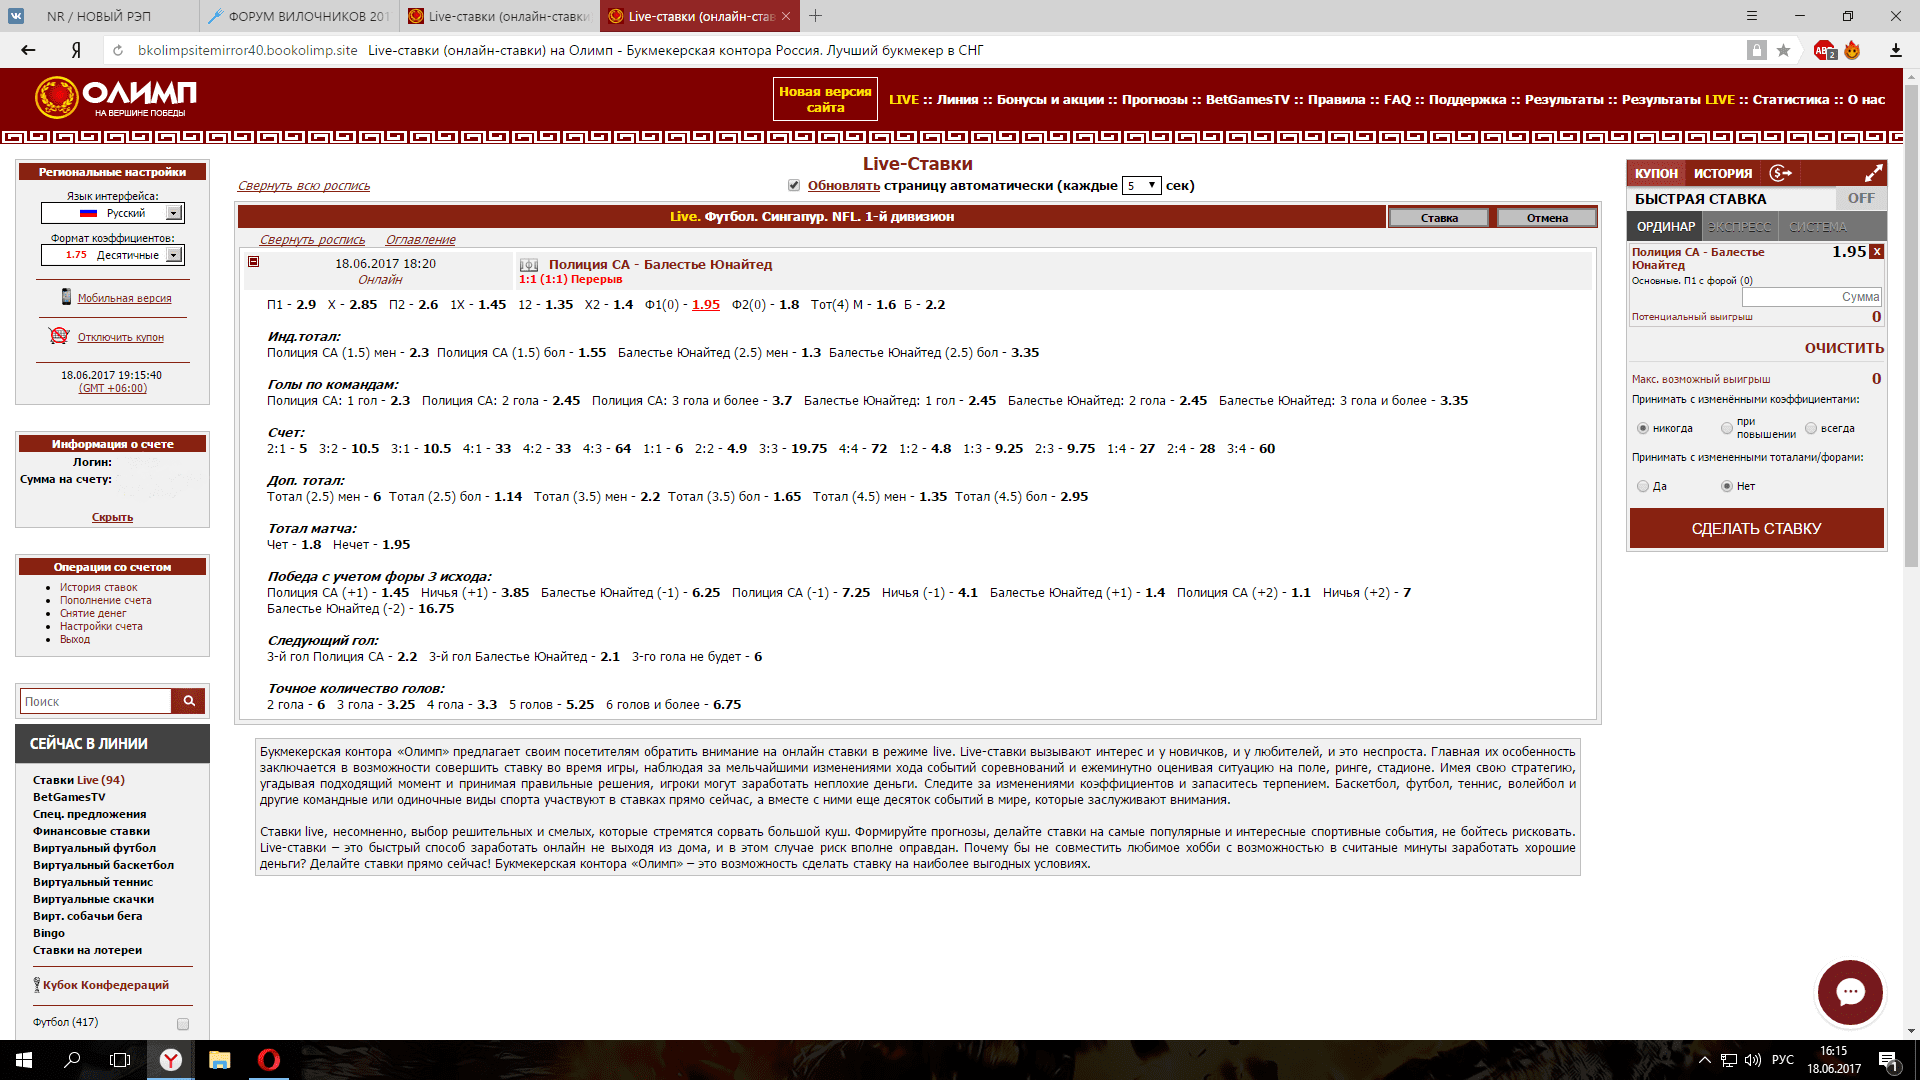Tick the Футбол (417) checkbox

pos(183,1024)
